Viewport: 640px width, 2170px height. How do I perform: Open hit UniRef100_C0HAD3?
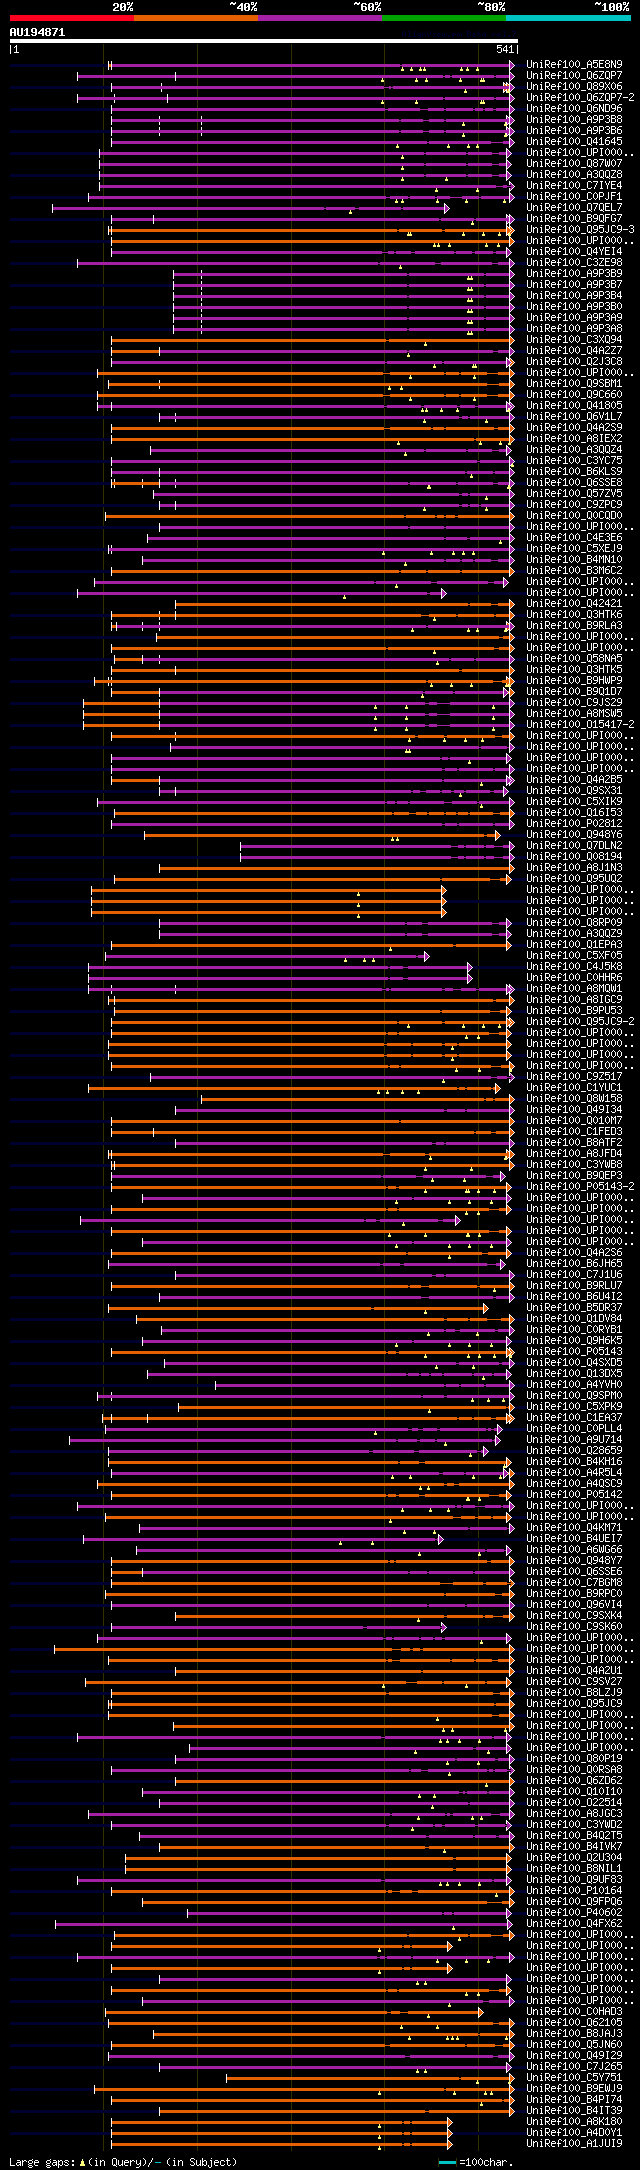click(x=574, y=2012)
